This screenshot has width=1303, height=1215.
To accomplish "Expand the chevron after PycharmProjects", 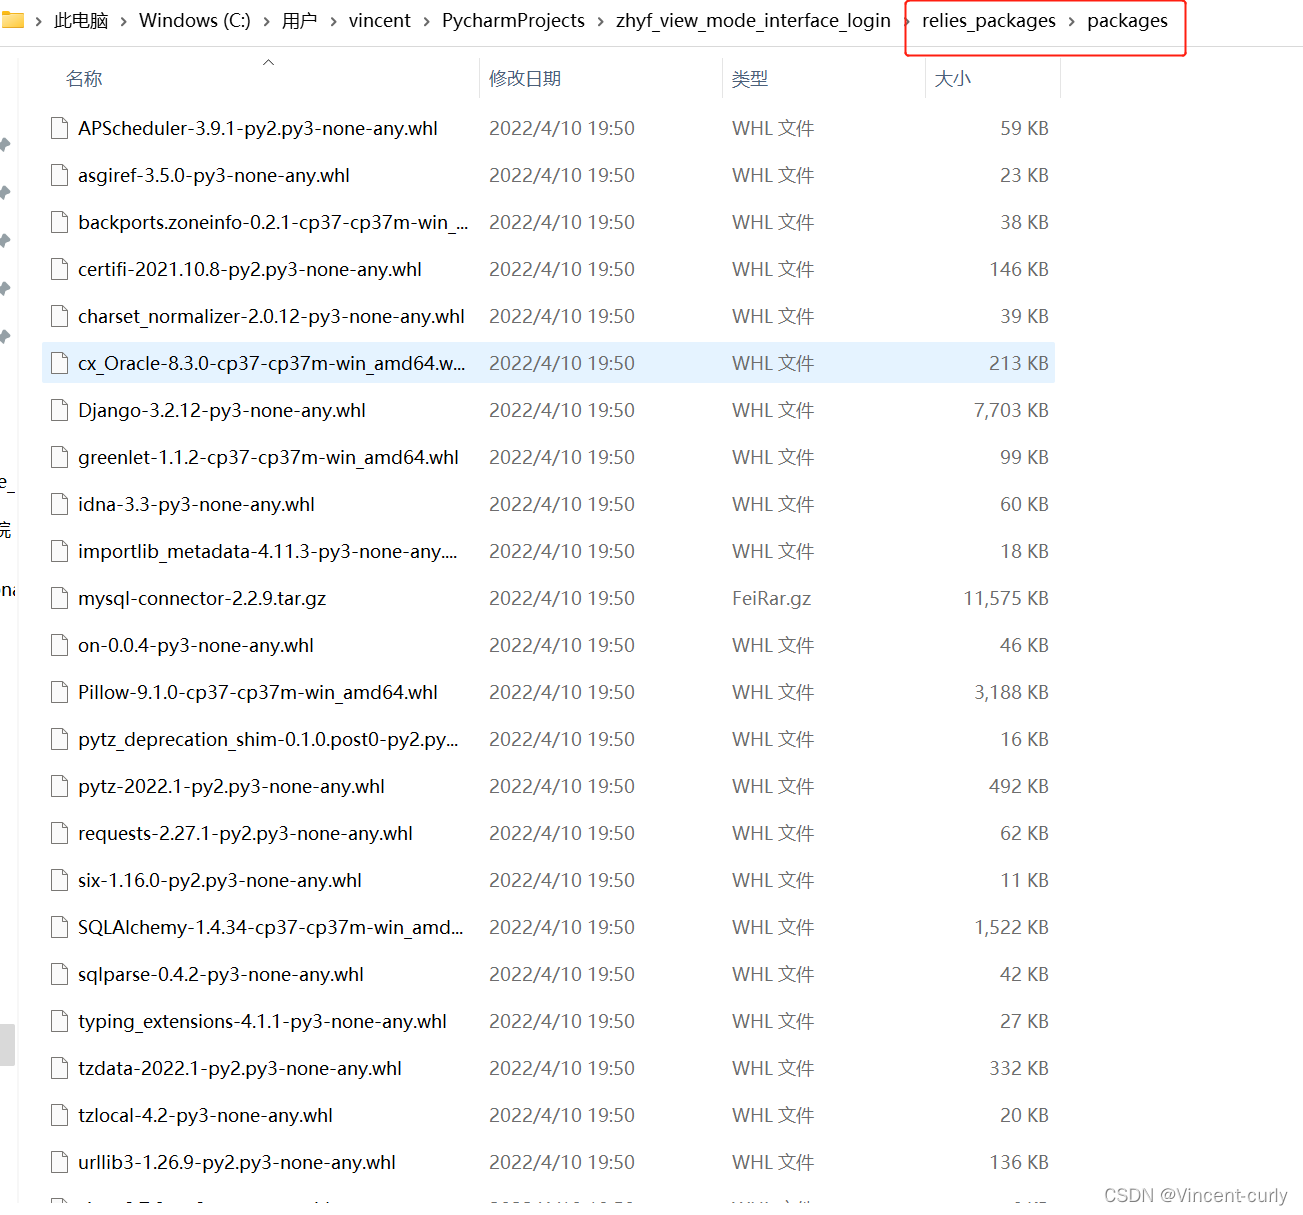I will (600, 21).
